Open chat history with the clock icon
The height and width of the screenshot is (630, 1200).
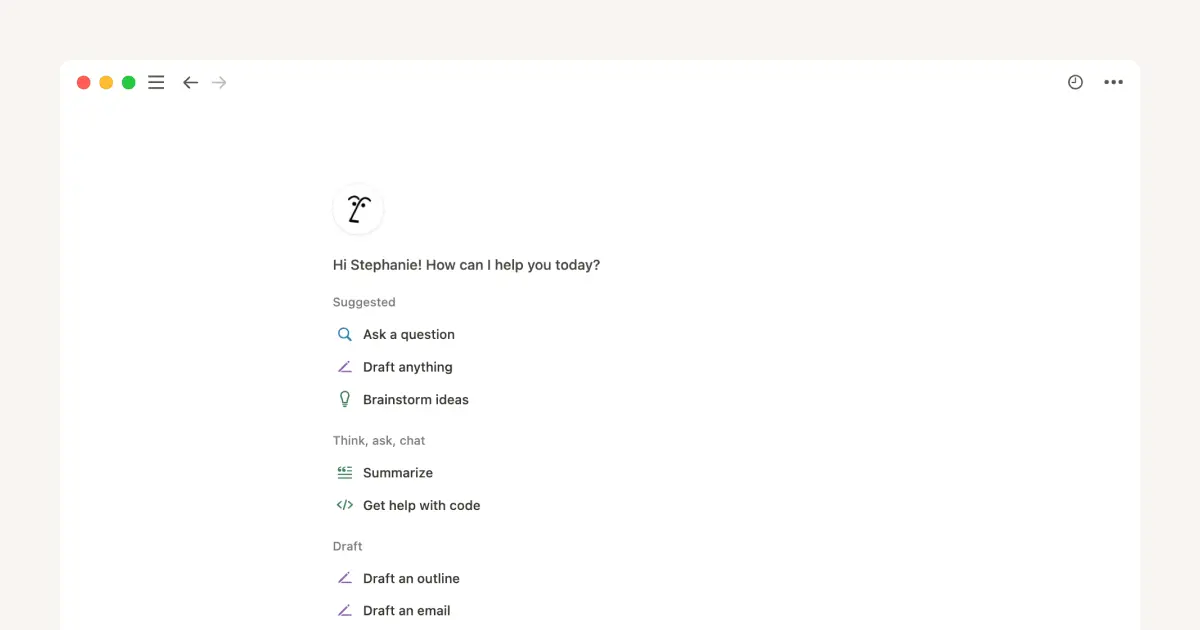(1075, 82)
